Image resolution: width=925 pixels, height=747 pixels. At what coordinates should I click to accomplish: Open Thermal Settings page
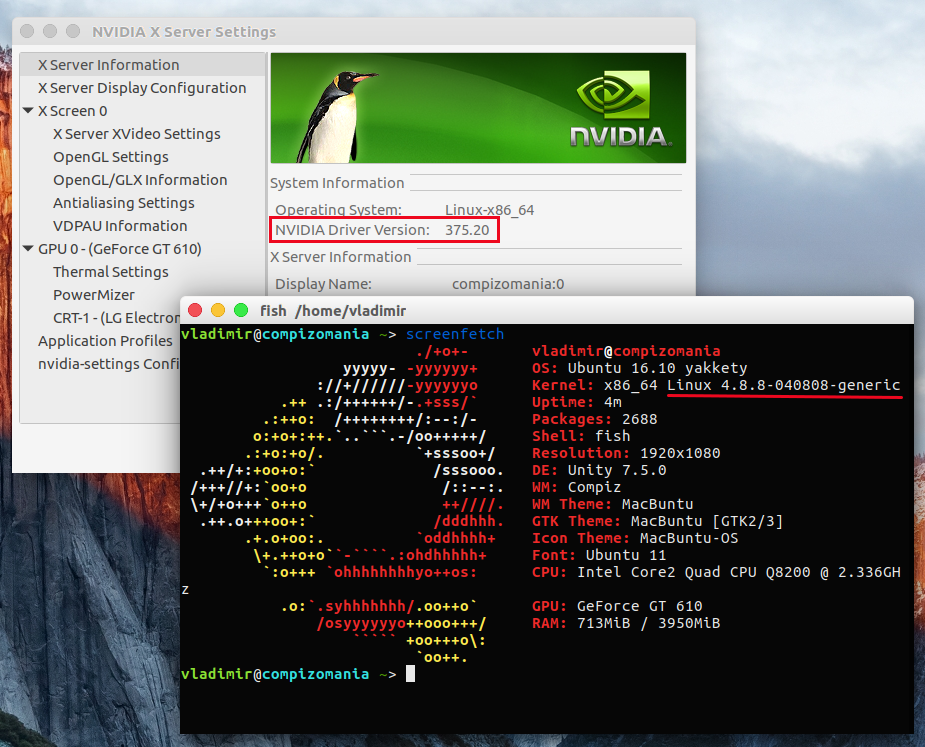coord(111,272)
